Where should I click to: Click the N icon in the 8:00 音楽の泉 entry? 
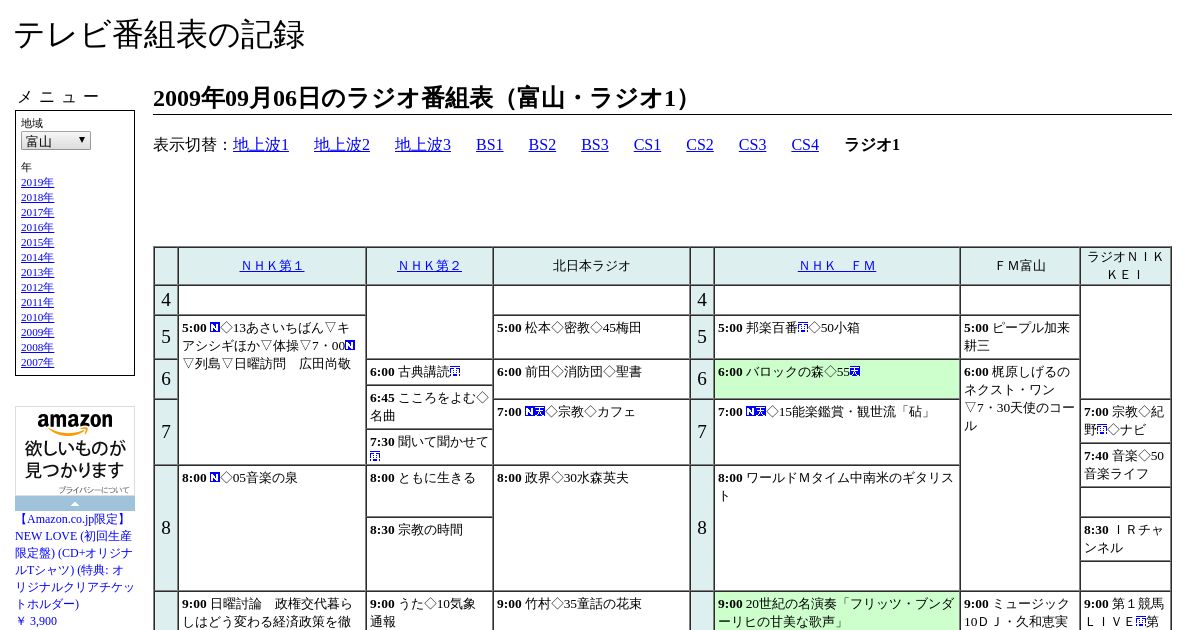(215, 478)
